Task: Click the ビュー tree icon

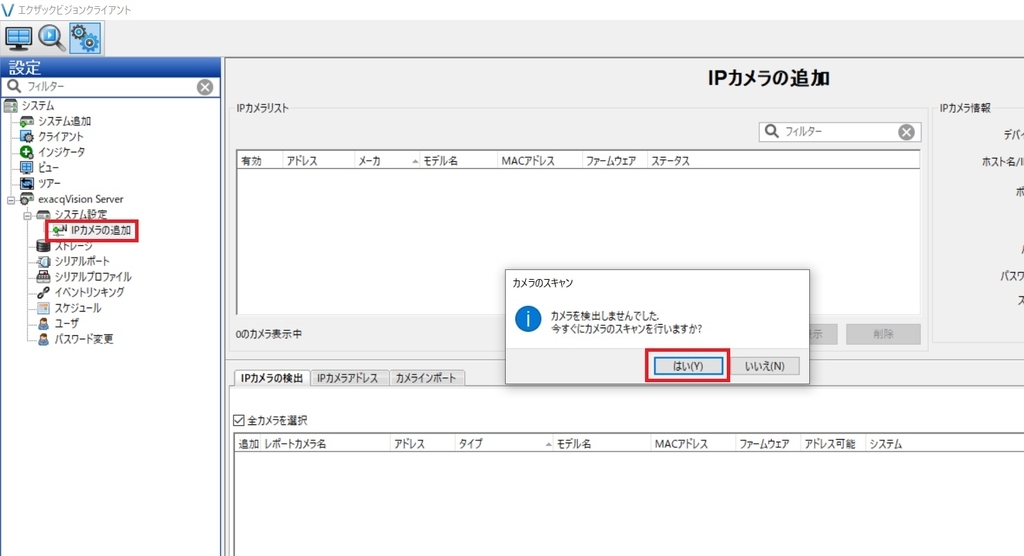Action: (27, 168)
